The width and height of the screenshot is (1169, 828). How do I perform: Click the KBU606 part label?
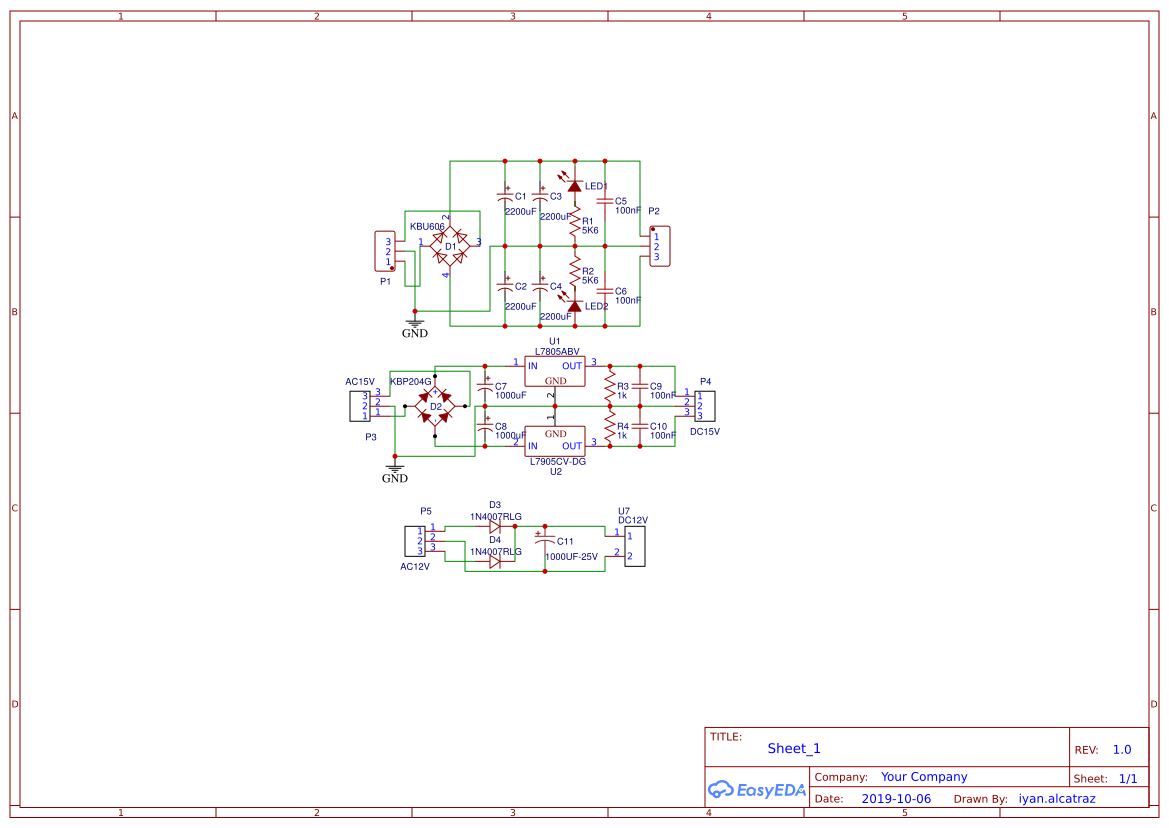(x=427, y=227)
